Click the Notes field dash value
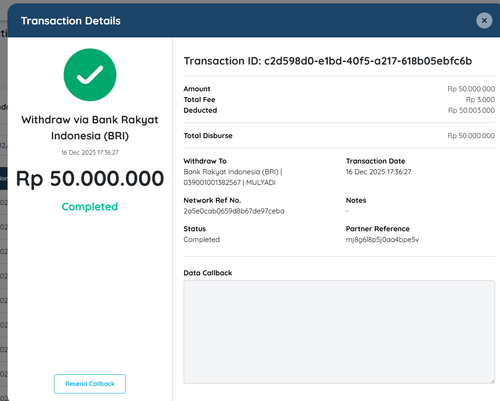The width and height of the screenshot is (500, 401). (x=347, y=211)
